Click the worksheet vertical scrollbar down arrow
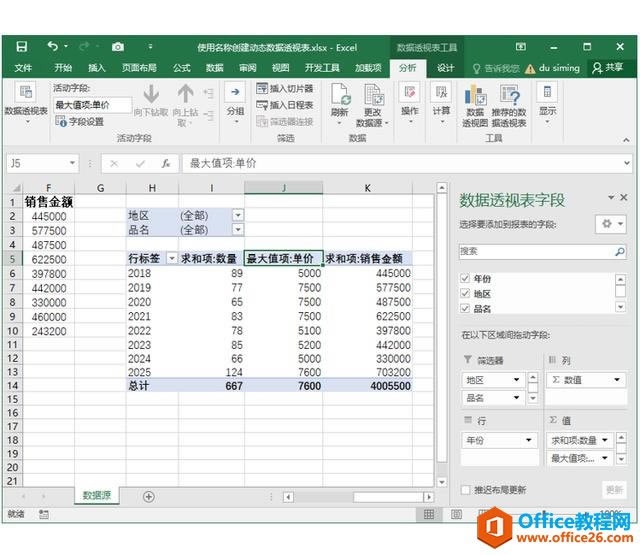Image resolution: width=640 pixels, height=555 pixels. (x=442, y=482)
